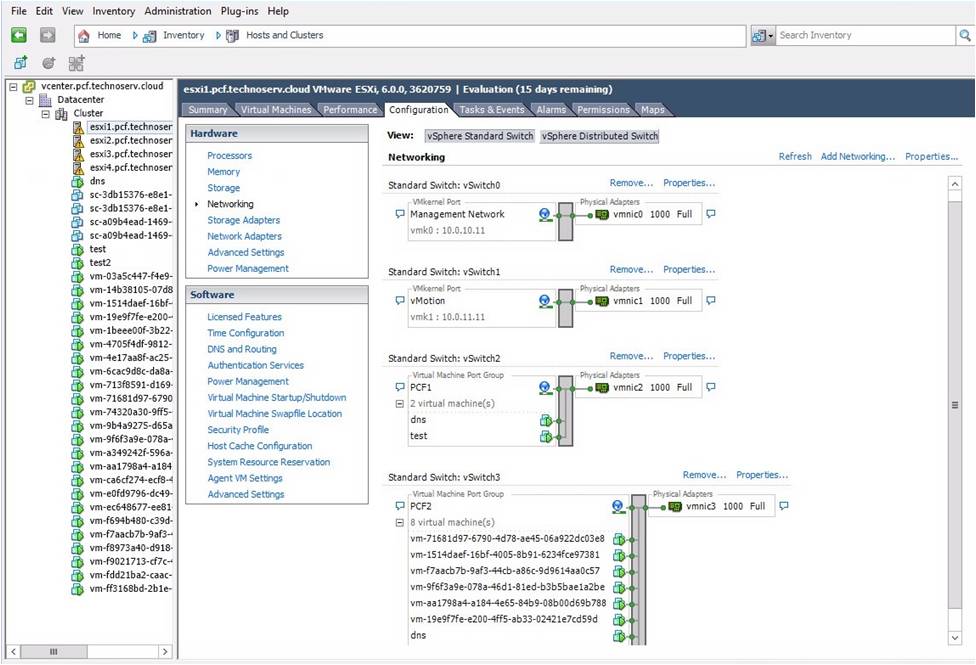Click Add Networking link
976x665 pixels.
point(857,157)
